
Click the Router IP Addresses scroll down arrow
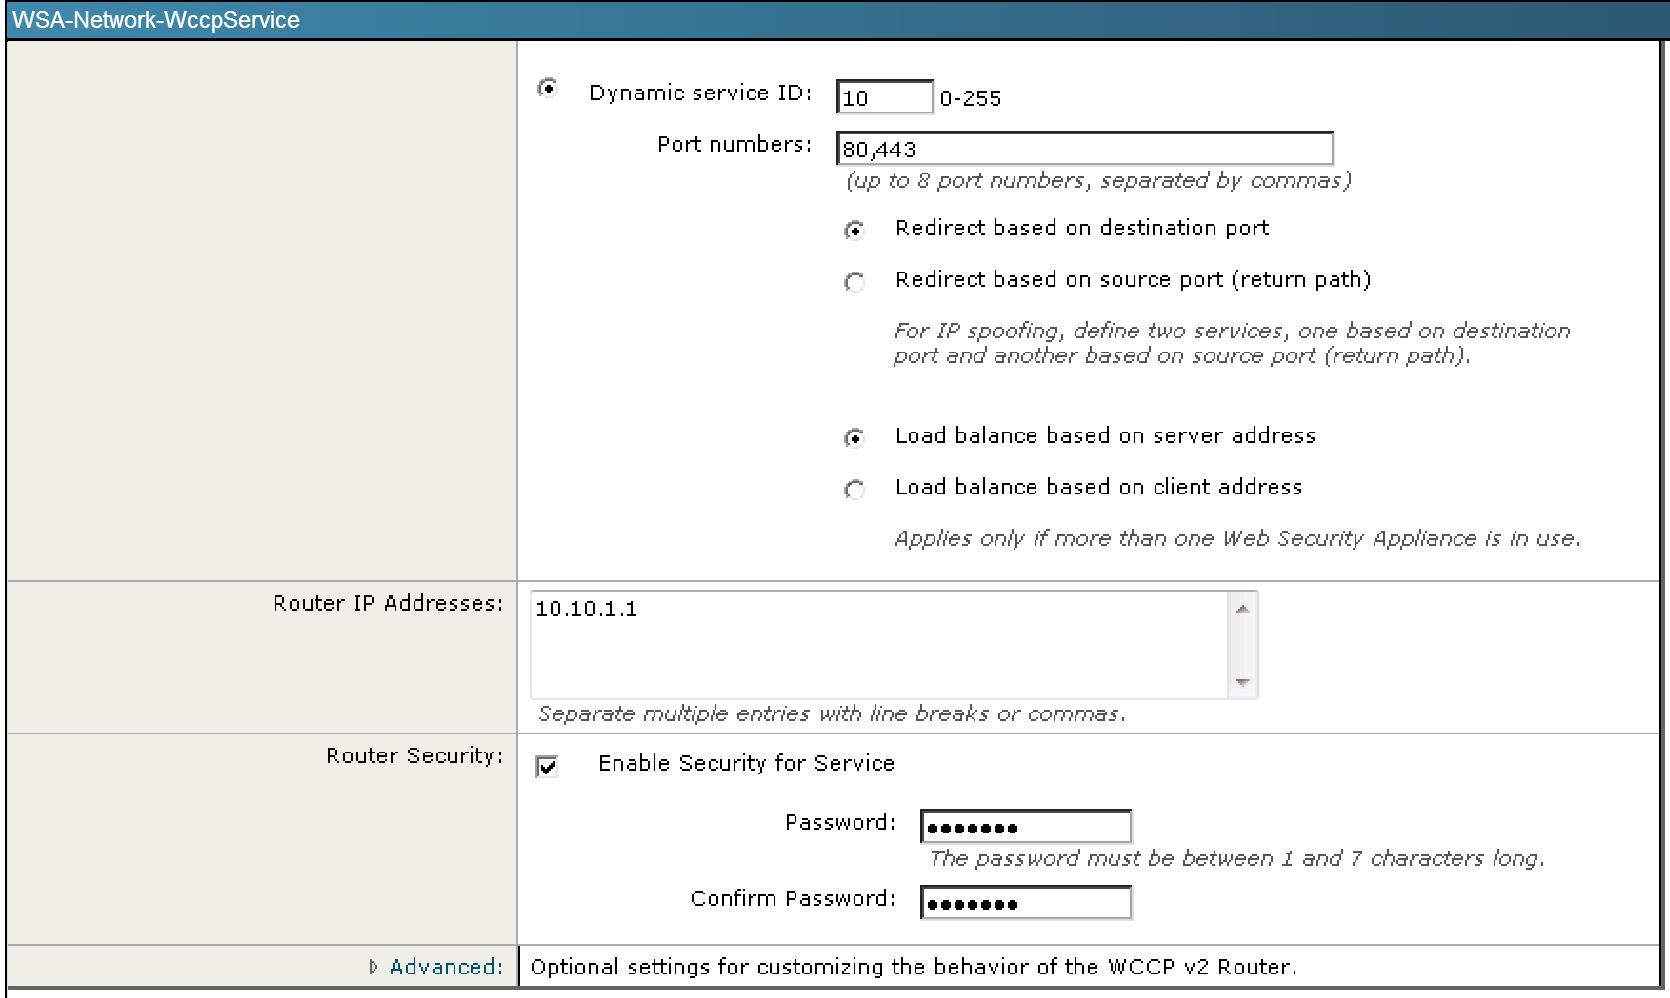click(1243, 682)
